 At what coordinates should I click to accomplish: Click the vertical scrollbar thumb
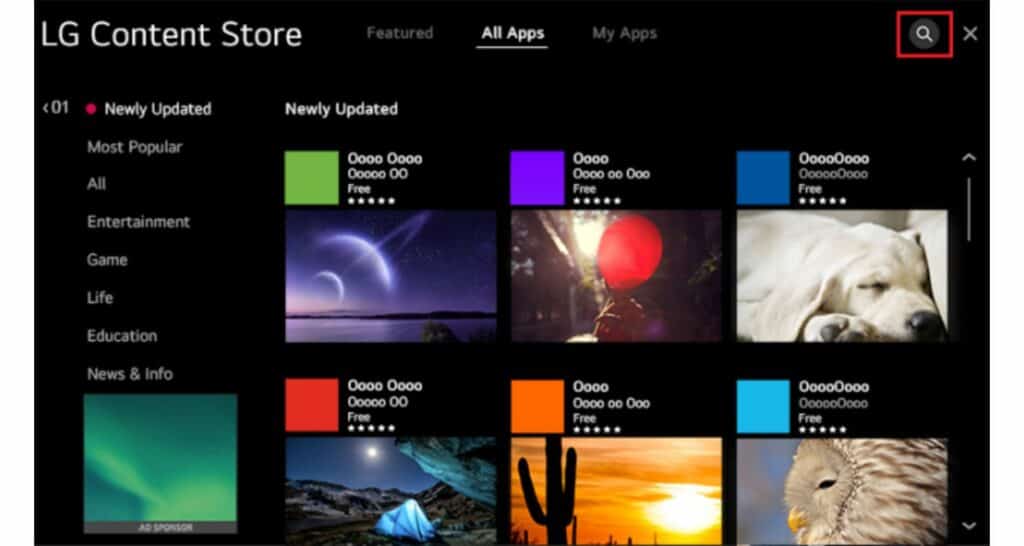pyautogui.click(x=968, y=208)
